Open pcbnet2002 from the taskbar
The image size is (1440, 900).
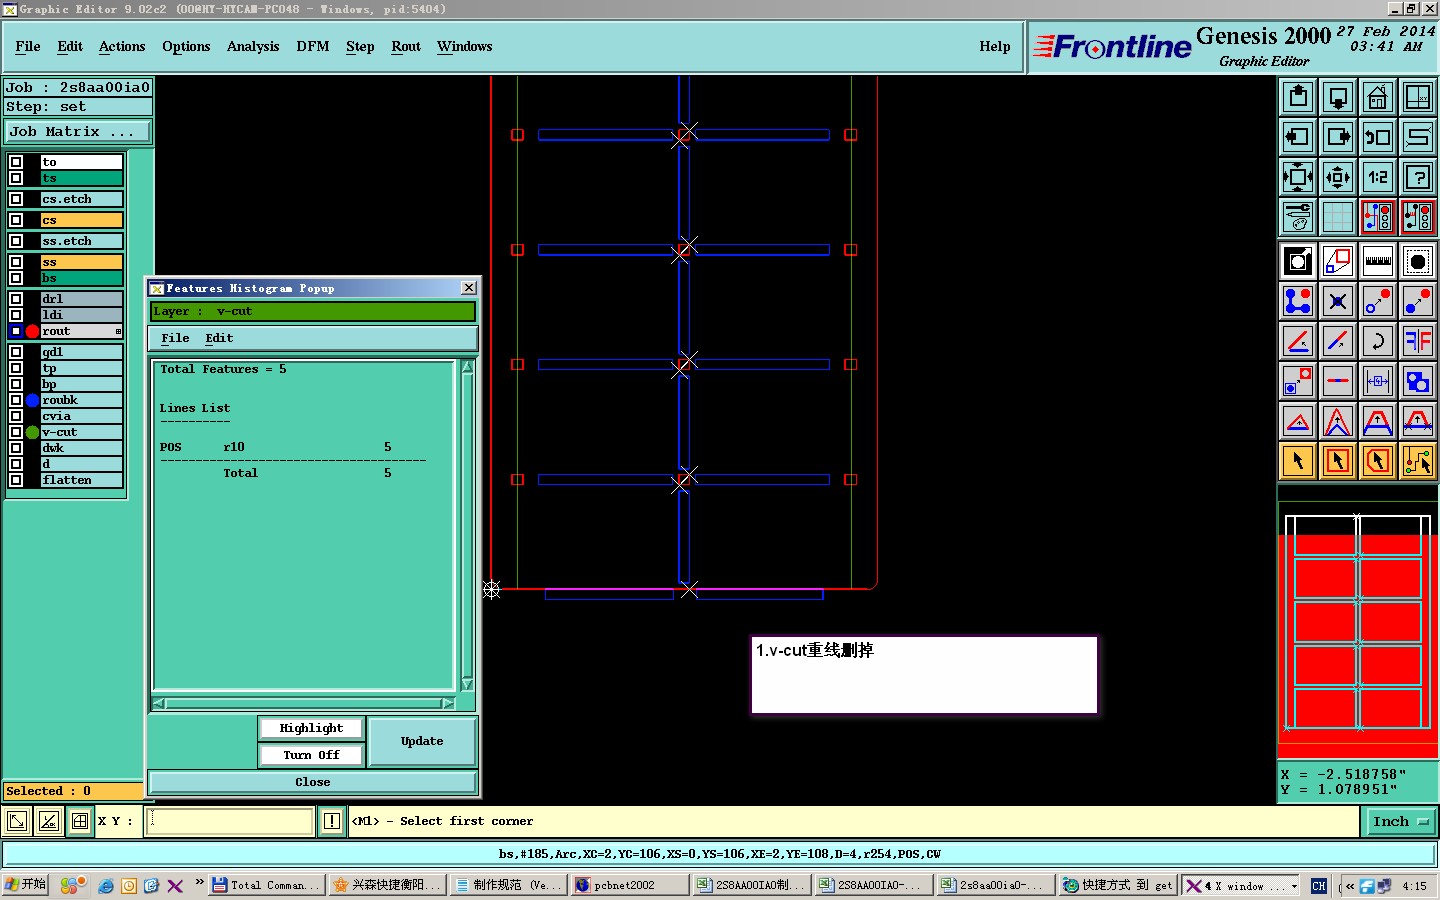tap(630, 885)
